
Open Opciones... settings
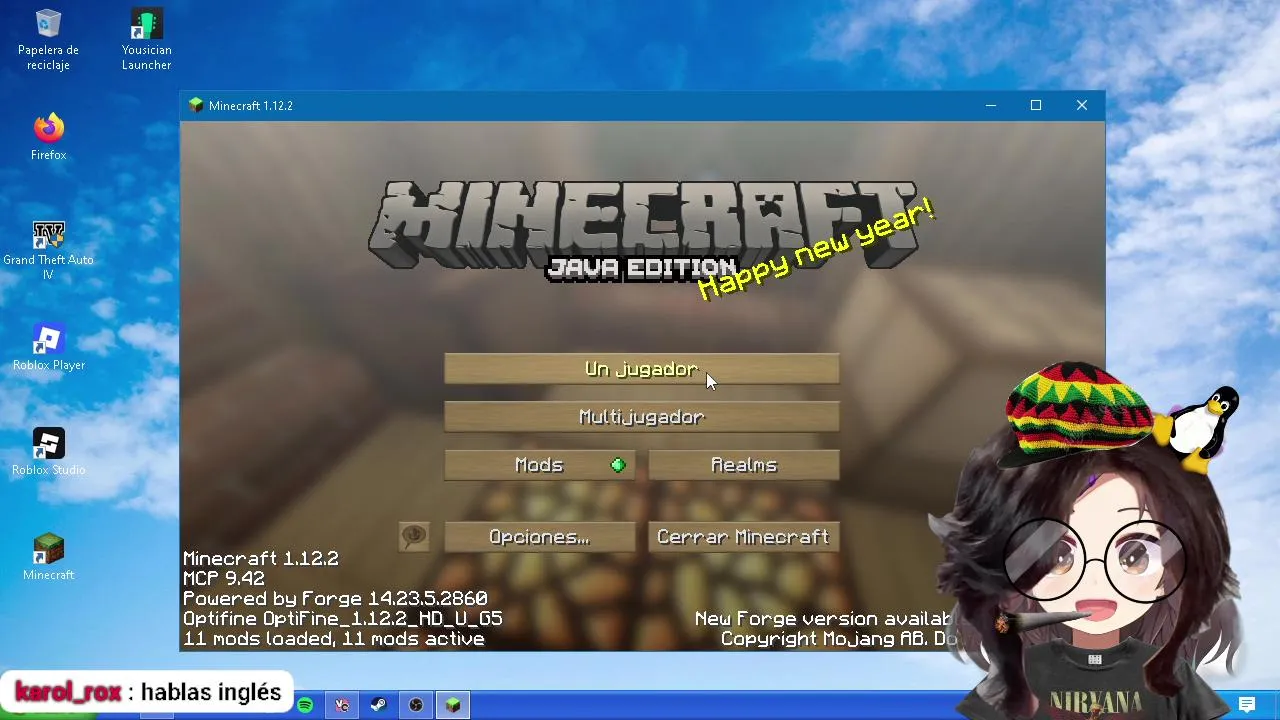539,537
